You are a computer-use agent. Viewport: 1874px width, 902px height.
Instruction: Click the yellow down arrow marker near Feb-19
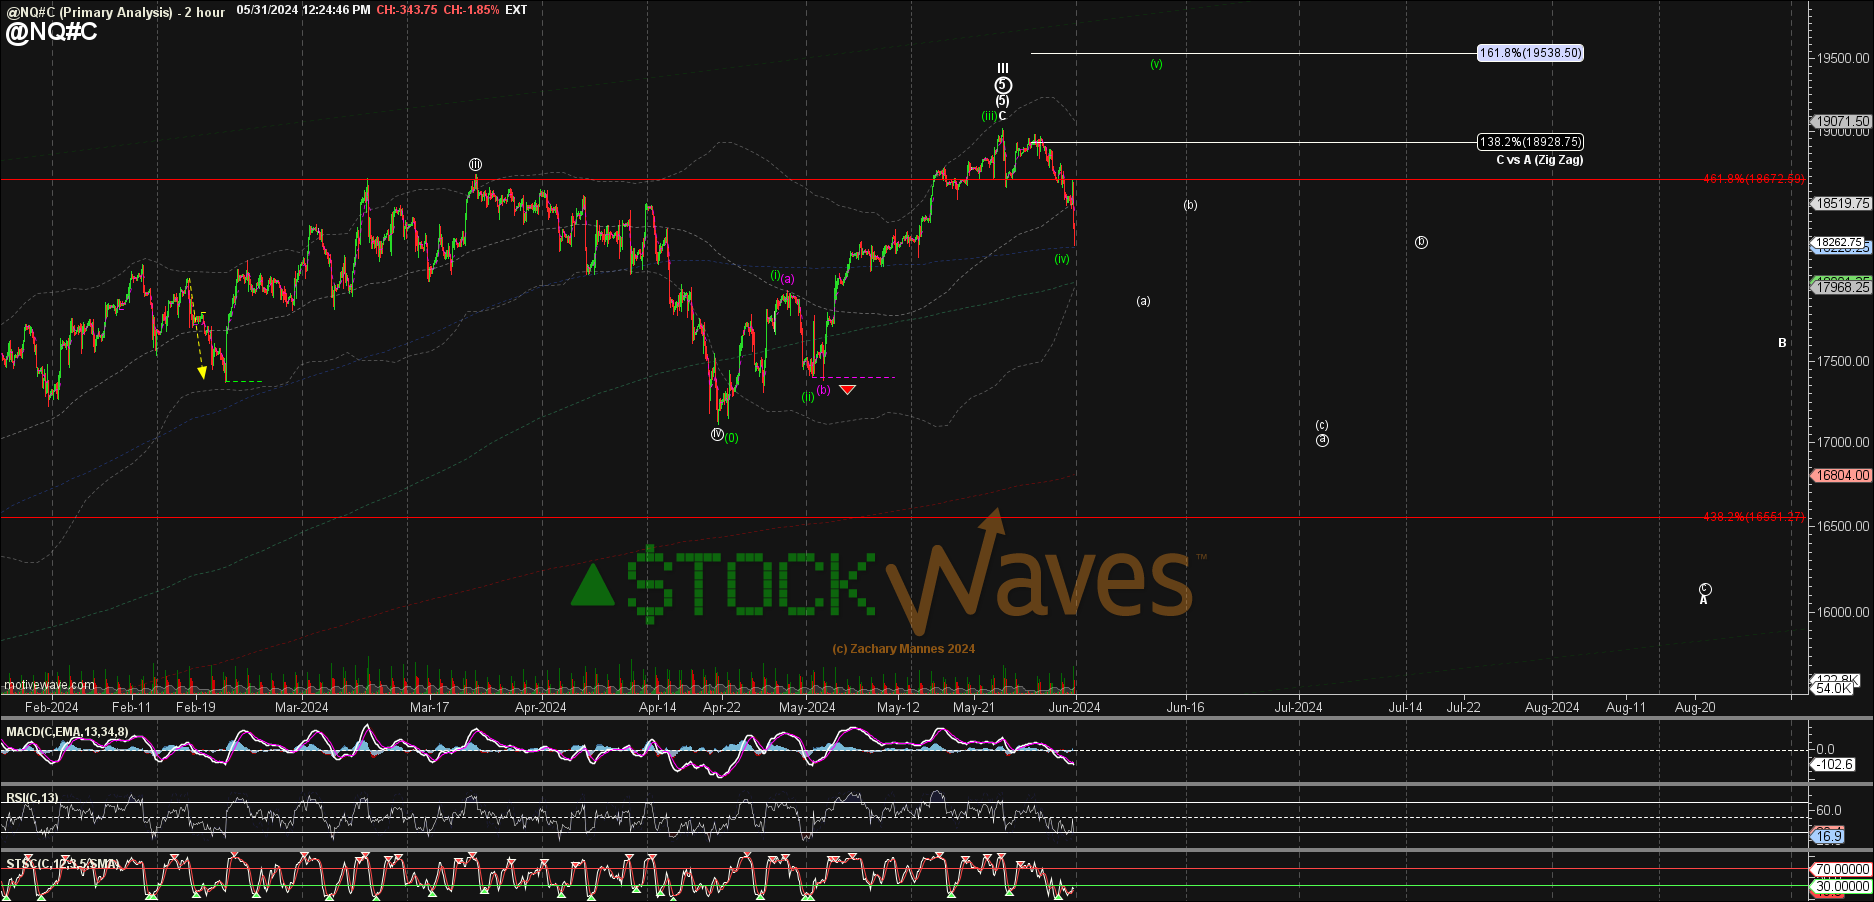click(202, 372)
